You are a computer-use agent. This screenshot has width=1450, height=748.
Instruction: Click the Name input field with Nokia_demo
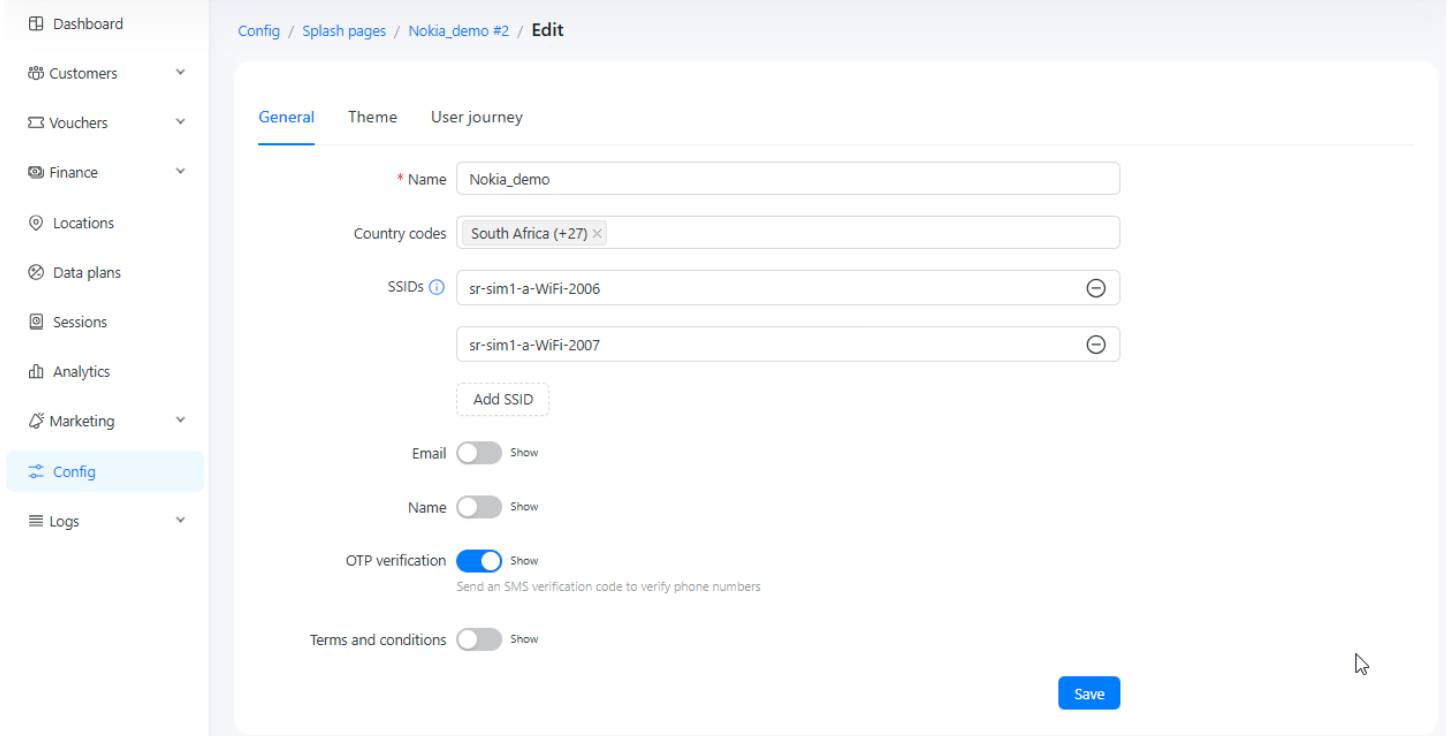pos(788,179)
